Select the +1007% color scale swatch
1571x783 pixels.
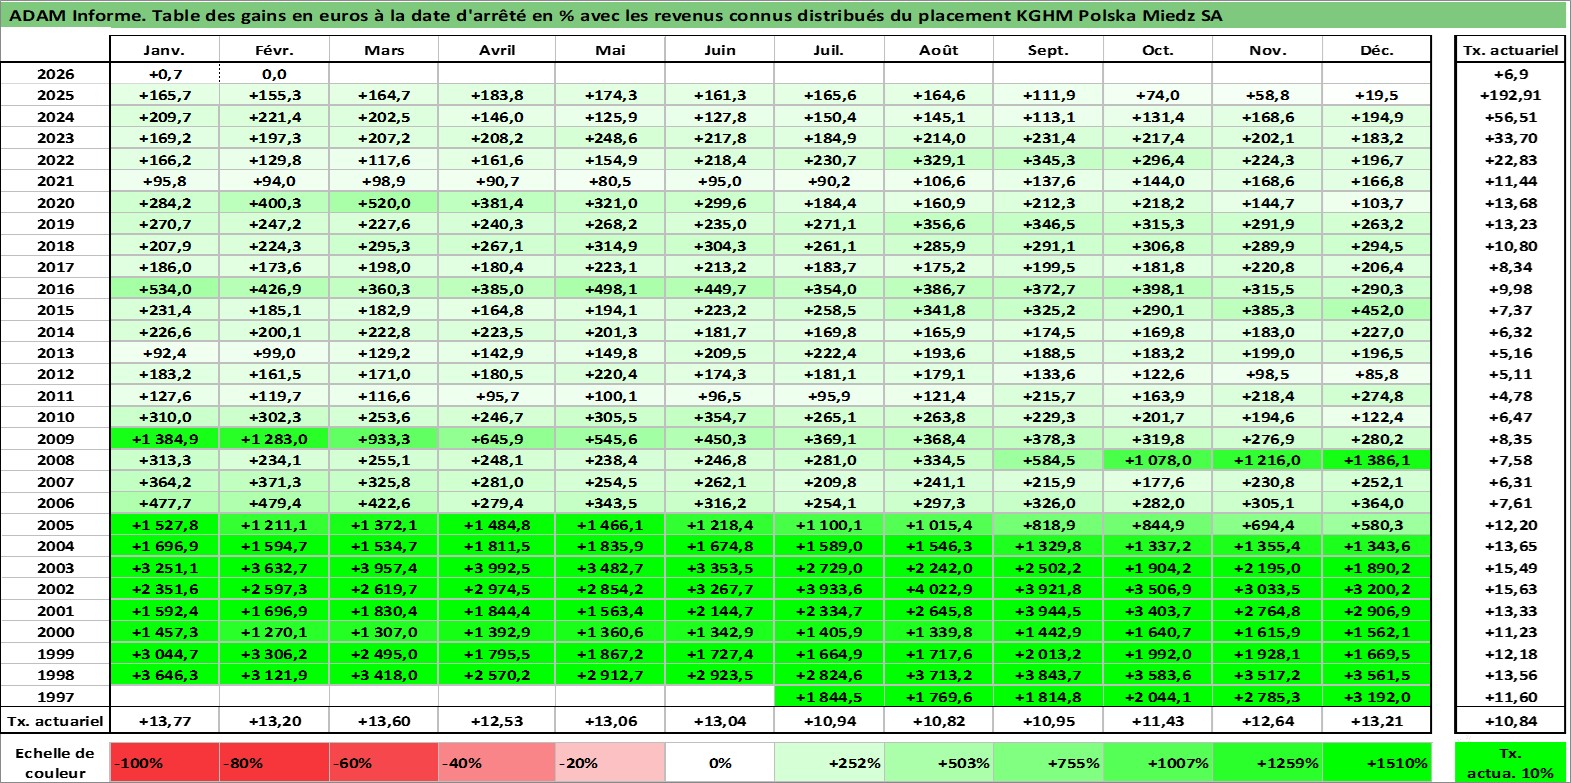(1158, 762)
